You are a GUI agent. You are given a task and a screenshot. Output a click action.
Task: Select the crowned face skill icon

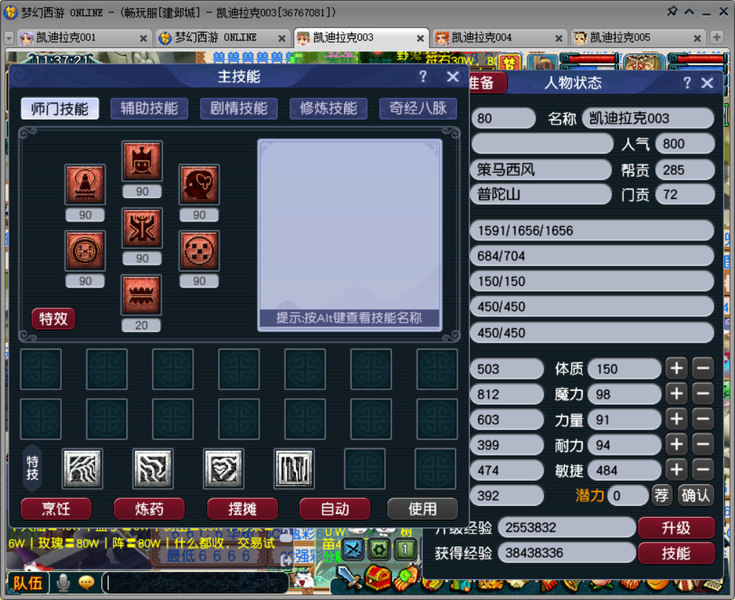[142, 161]
